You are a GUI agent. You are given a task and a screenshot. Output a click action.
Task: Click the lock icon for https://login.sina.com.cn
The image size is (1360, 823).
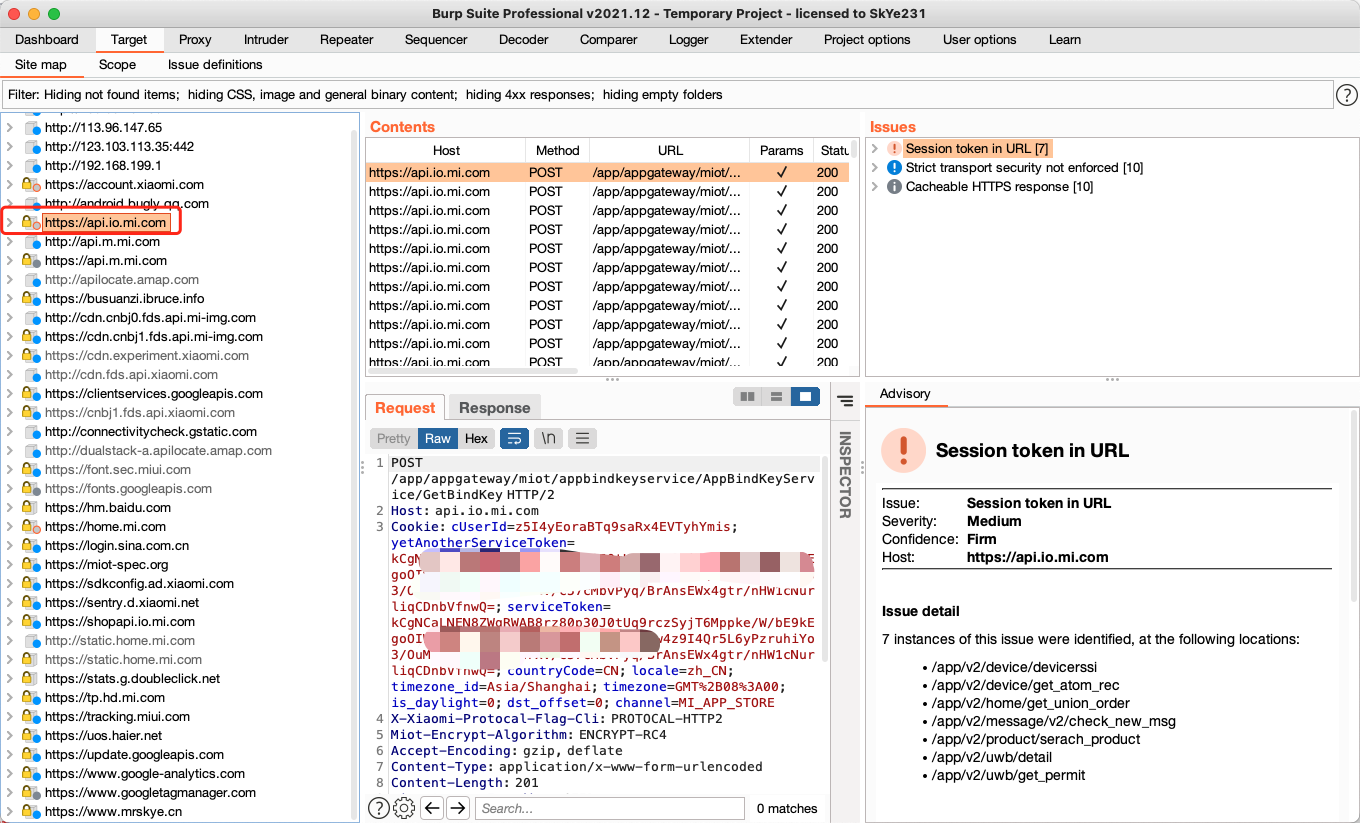pyautogui.click(x=31, y=546)
